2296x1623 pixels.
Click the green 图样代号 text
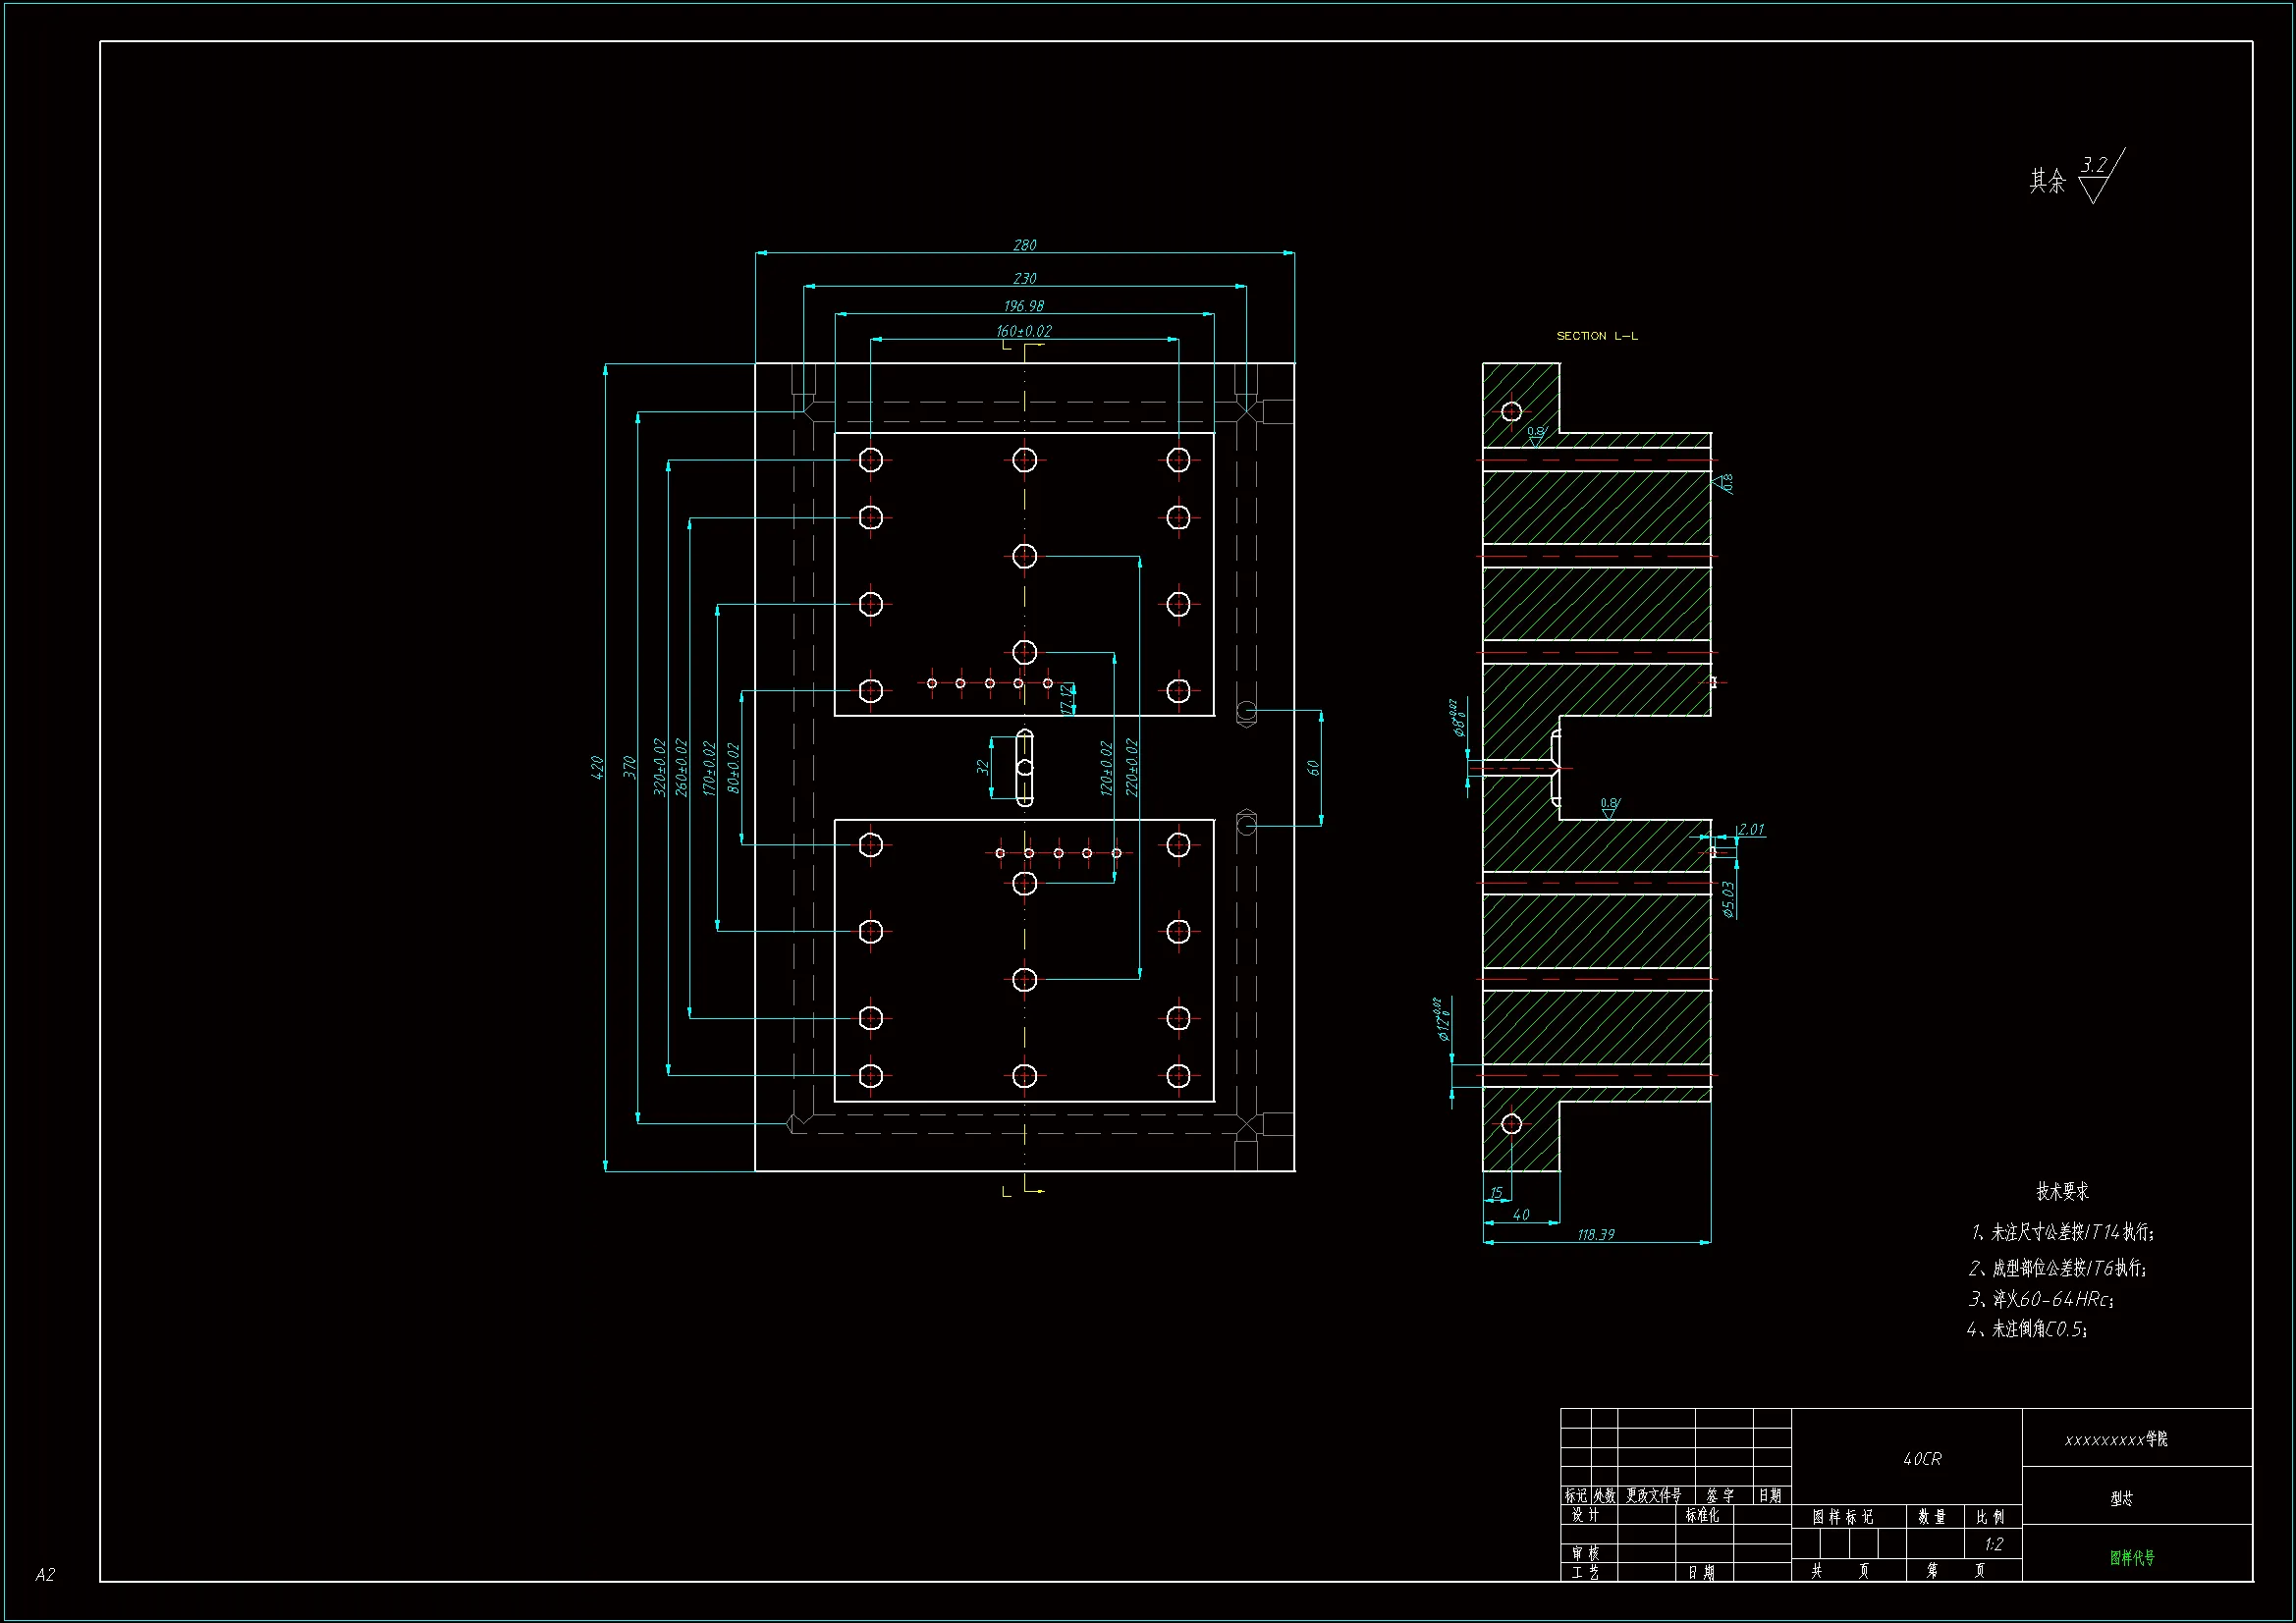click(2132, 1557)
